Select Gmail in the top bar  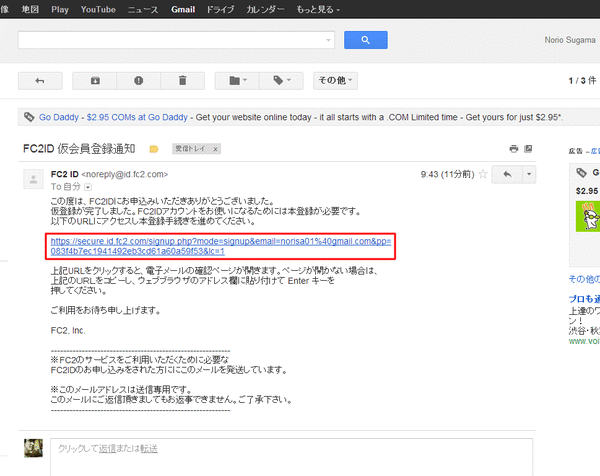point(183,9)
